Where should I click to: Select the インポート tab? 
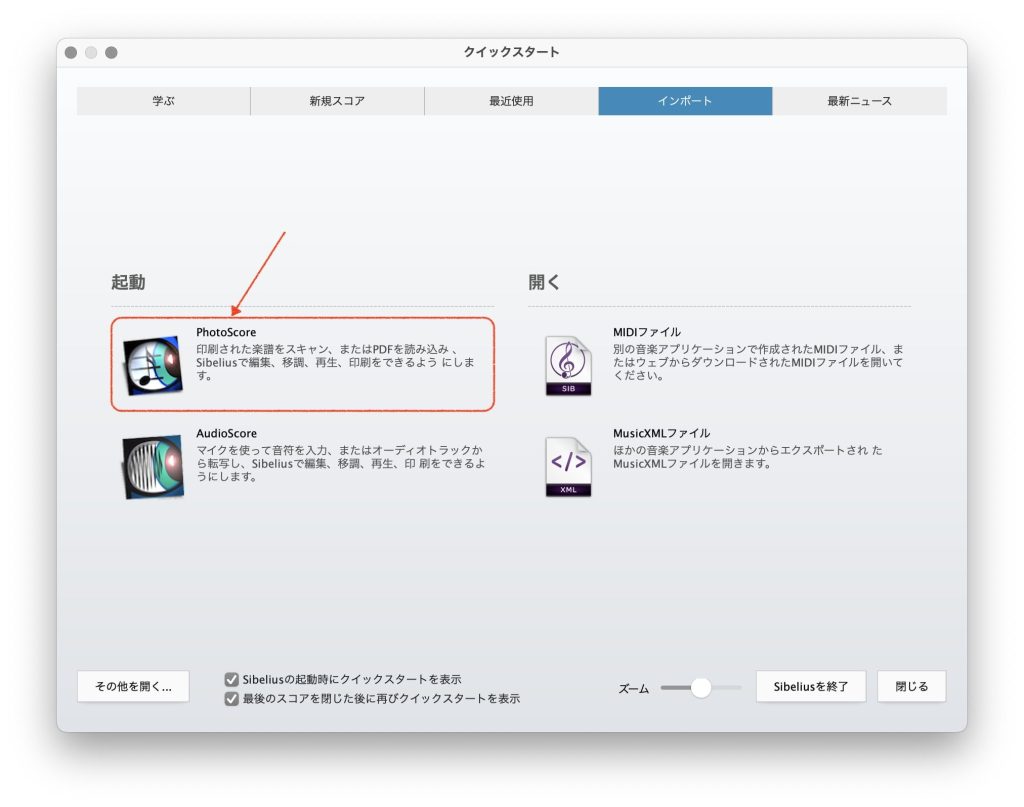pyautogui.click(x=685, y=101)
